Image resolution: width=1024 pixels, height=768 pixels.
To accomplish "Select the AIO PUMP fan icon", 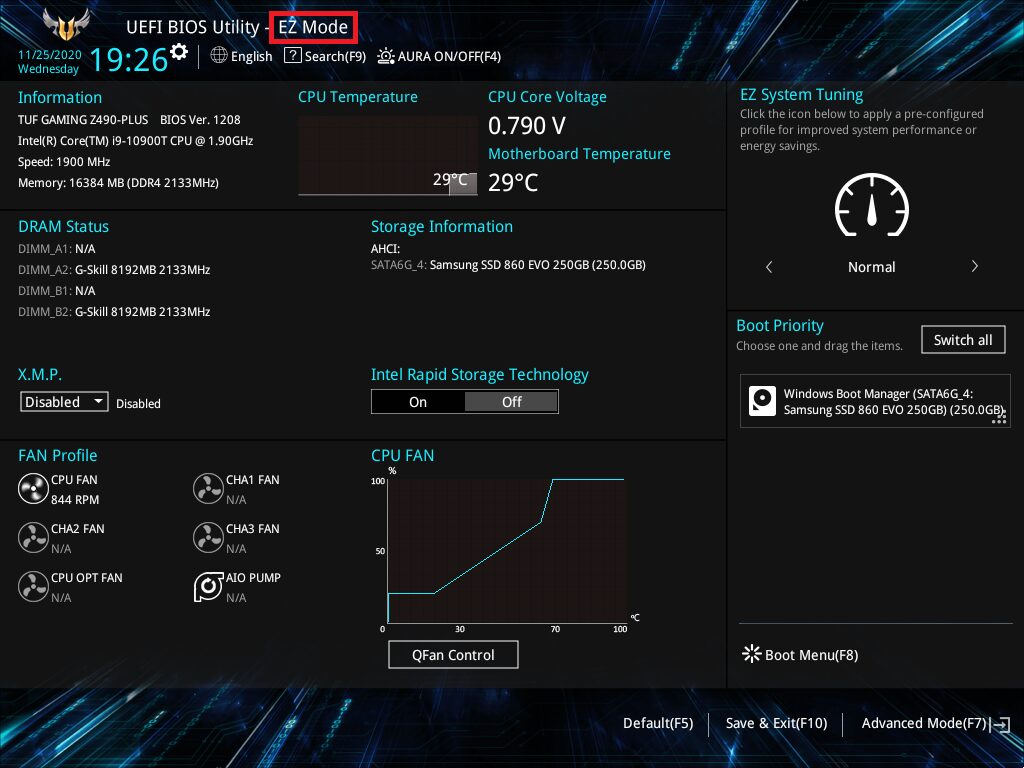I will point(208,587).
